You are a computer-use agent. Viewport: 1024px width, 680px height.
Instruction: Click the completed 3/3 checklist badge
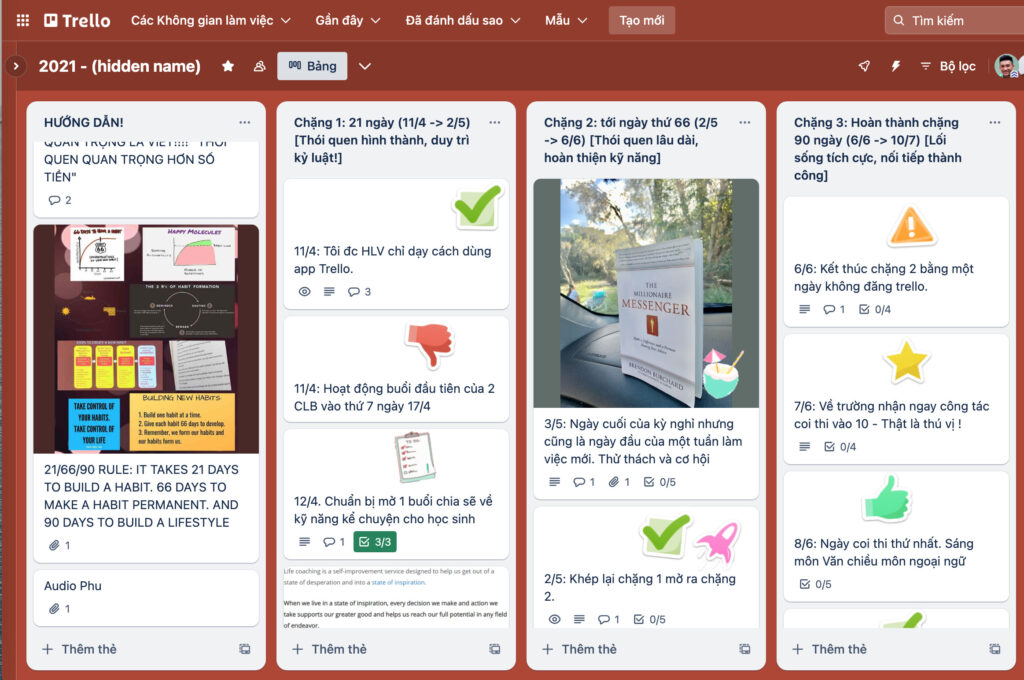pos(375,542)
